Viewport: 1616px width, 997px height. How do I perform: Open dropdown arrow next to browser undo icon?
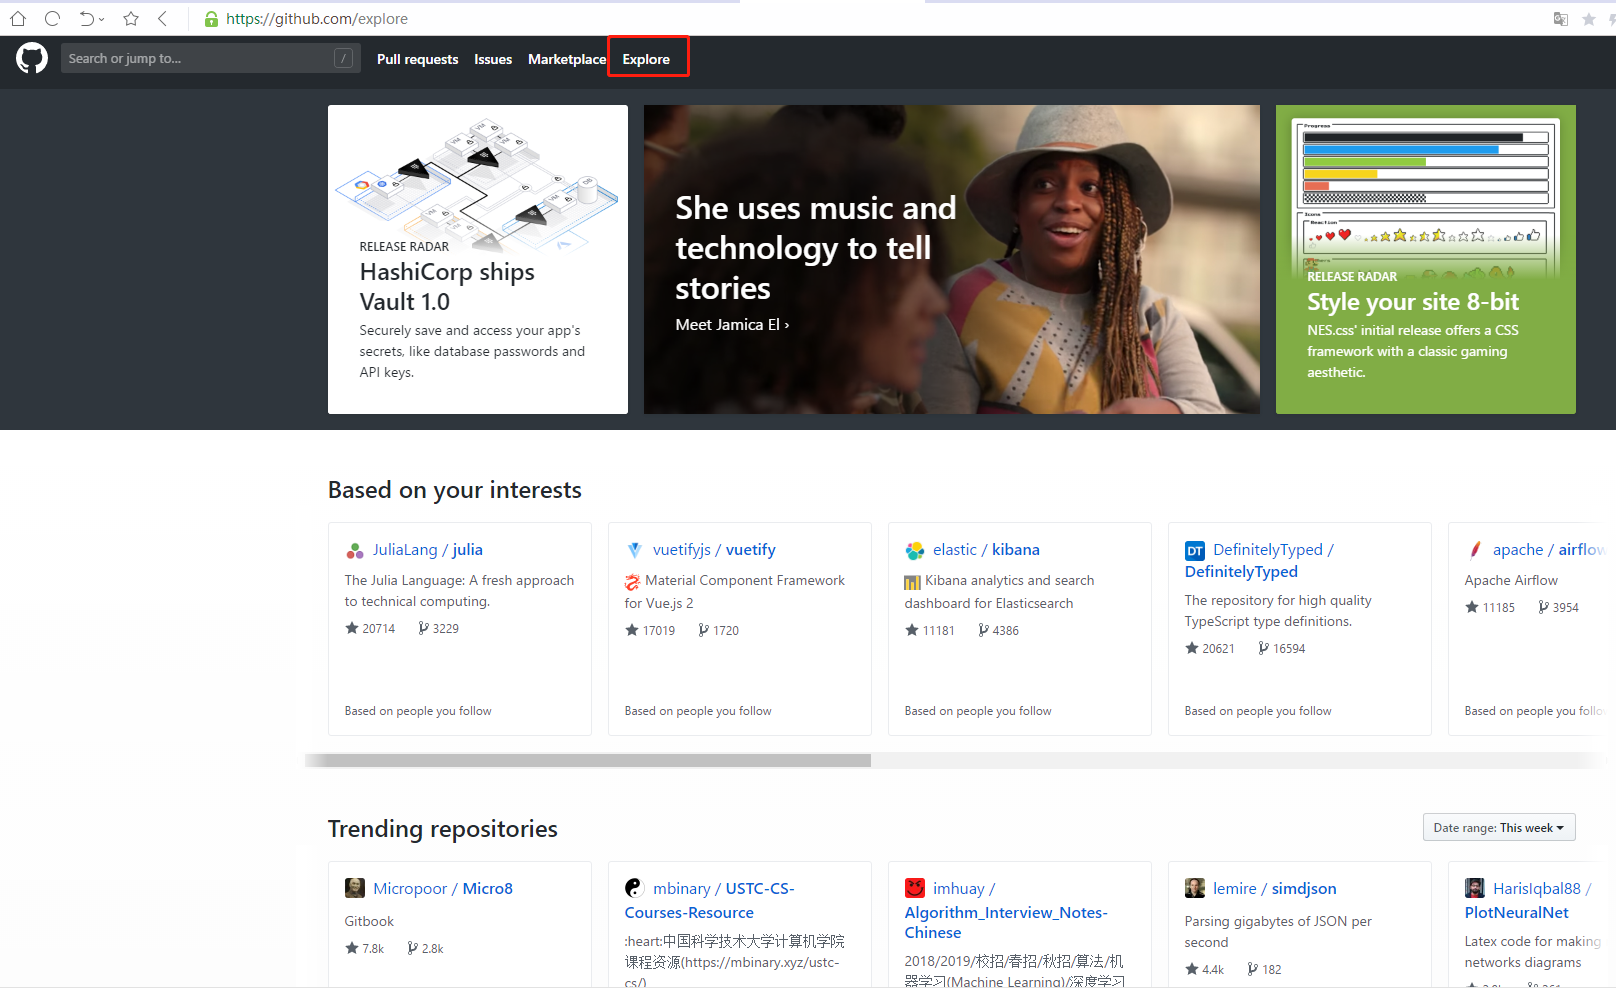102,19
